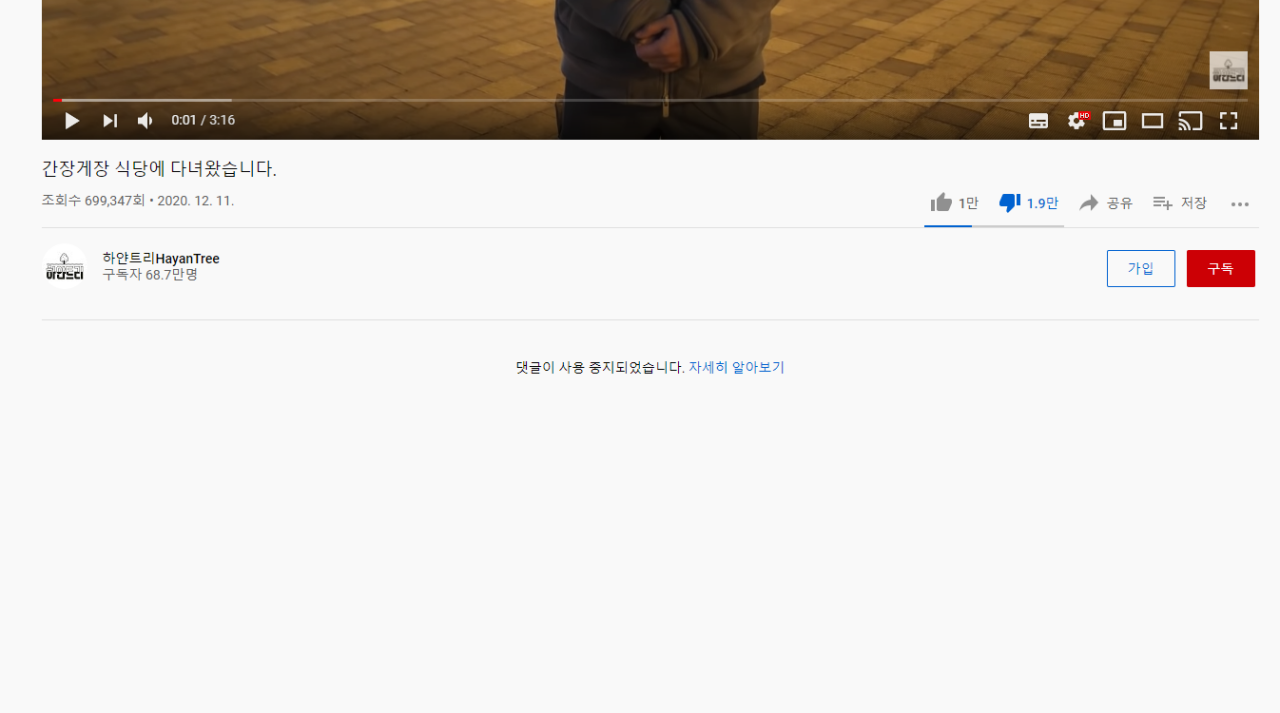This screenshot has height=713, width=1280.
Task: Click video title 간장게장 식당에 다녀왔습니다
Action: [159, 168]
